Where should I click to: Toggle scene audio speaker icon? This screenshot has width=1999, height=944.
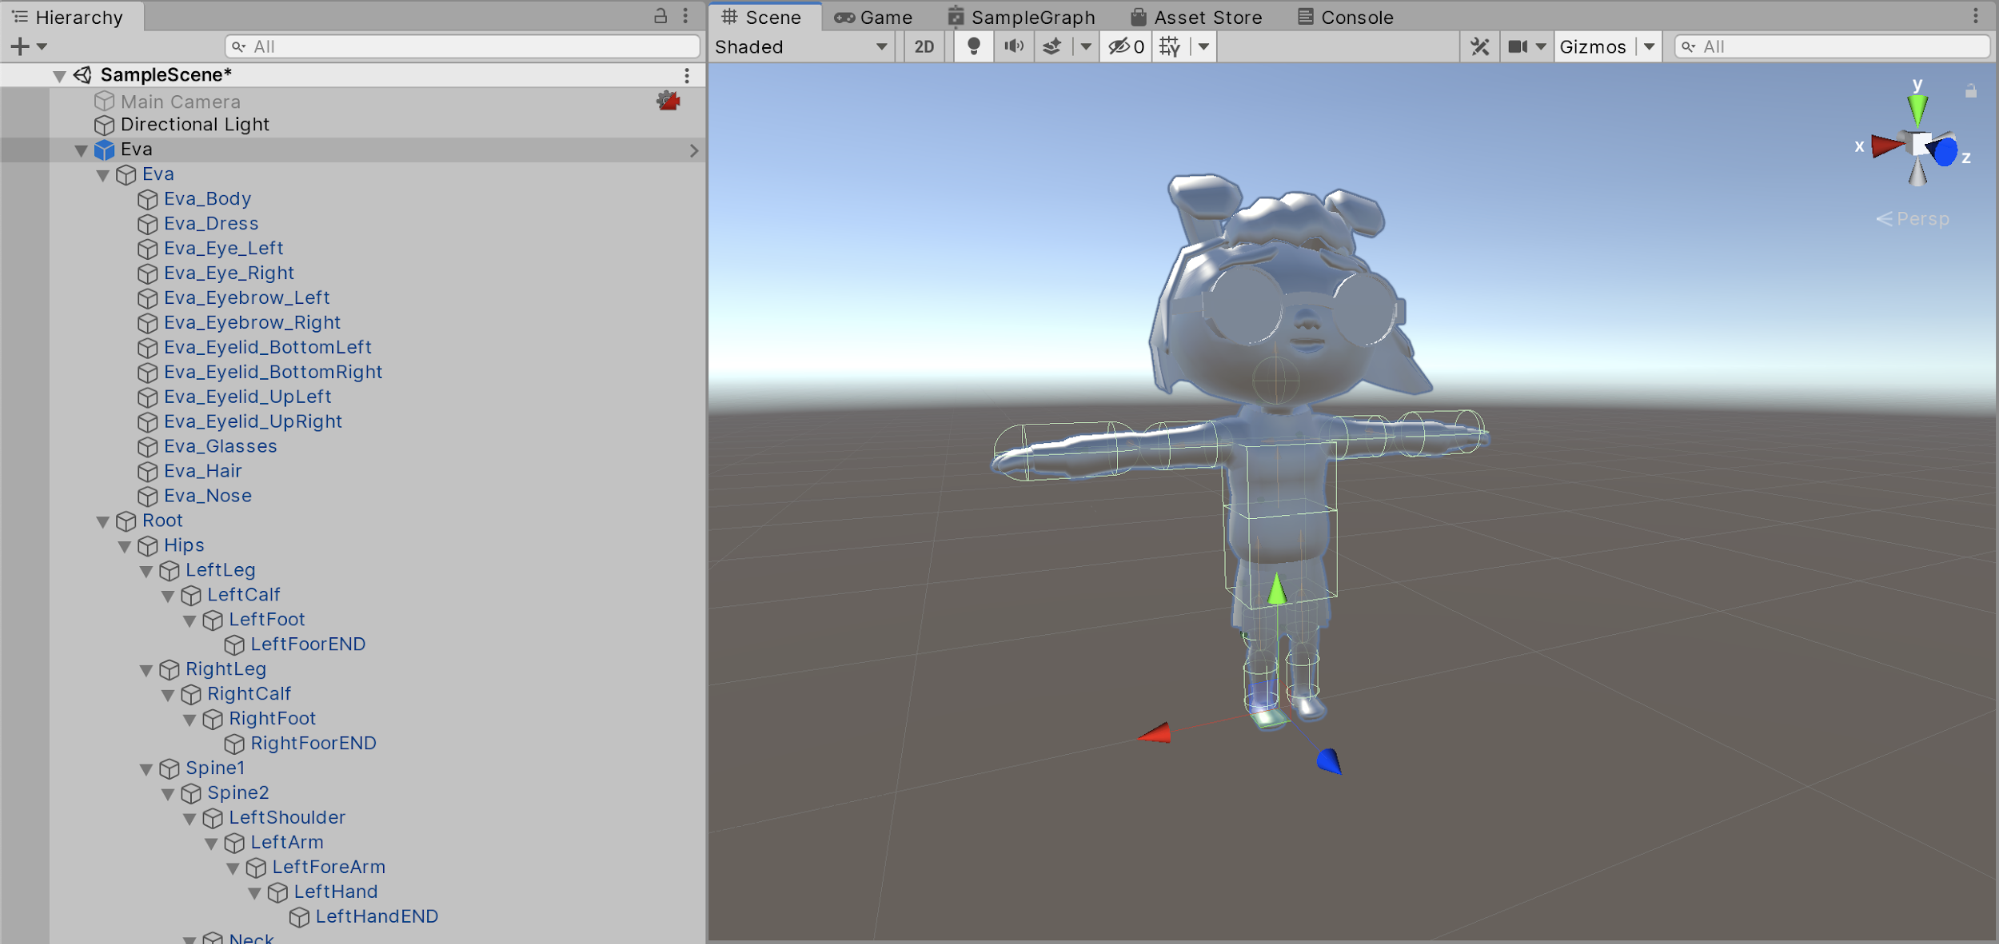(x=1013, y=46)
